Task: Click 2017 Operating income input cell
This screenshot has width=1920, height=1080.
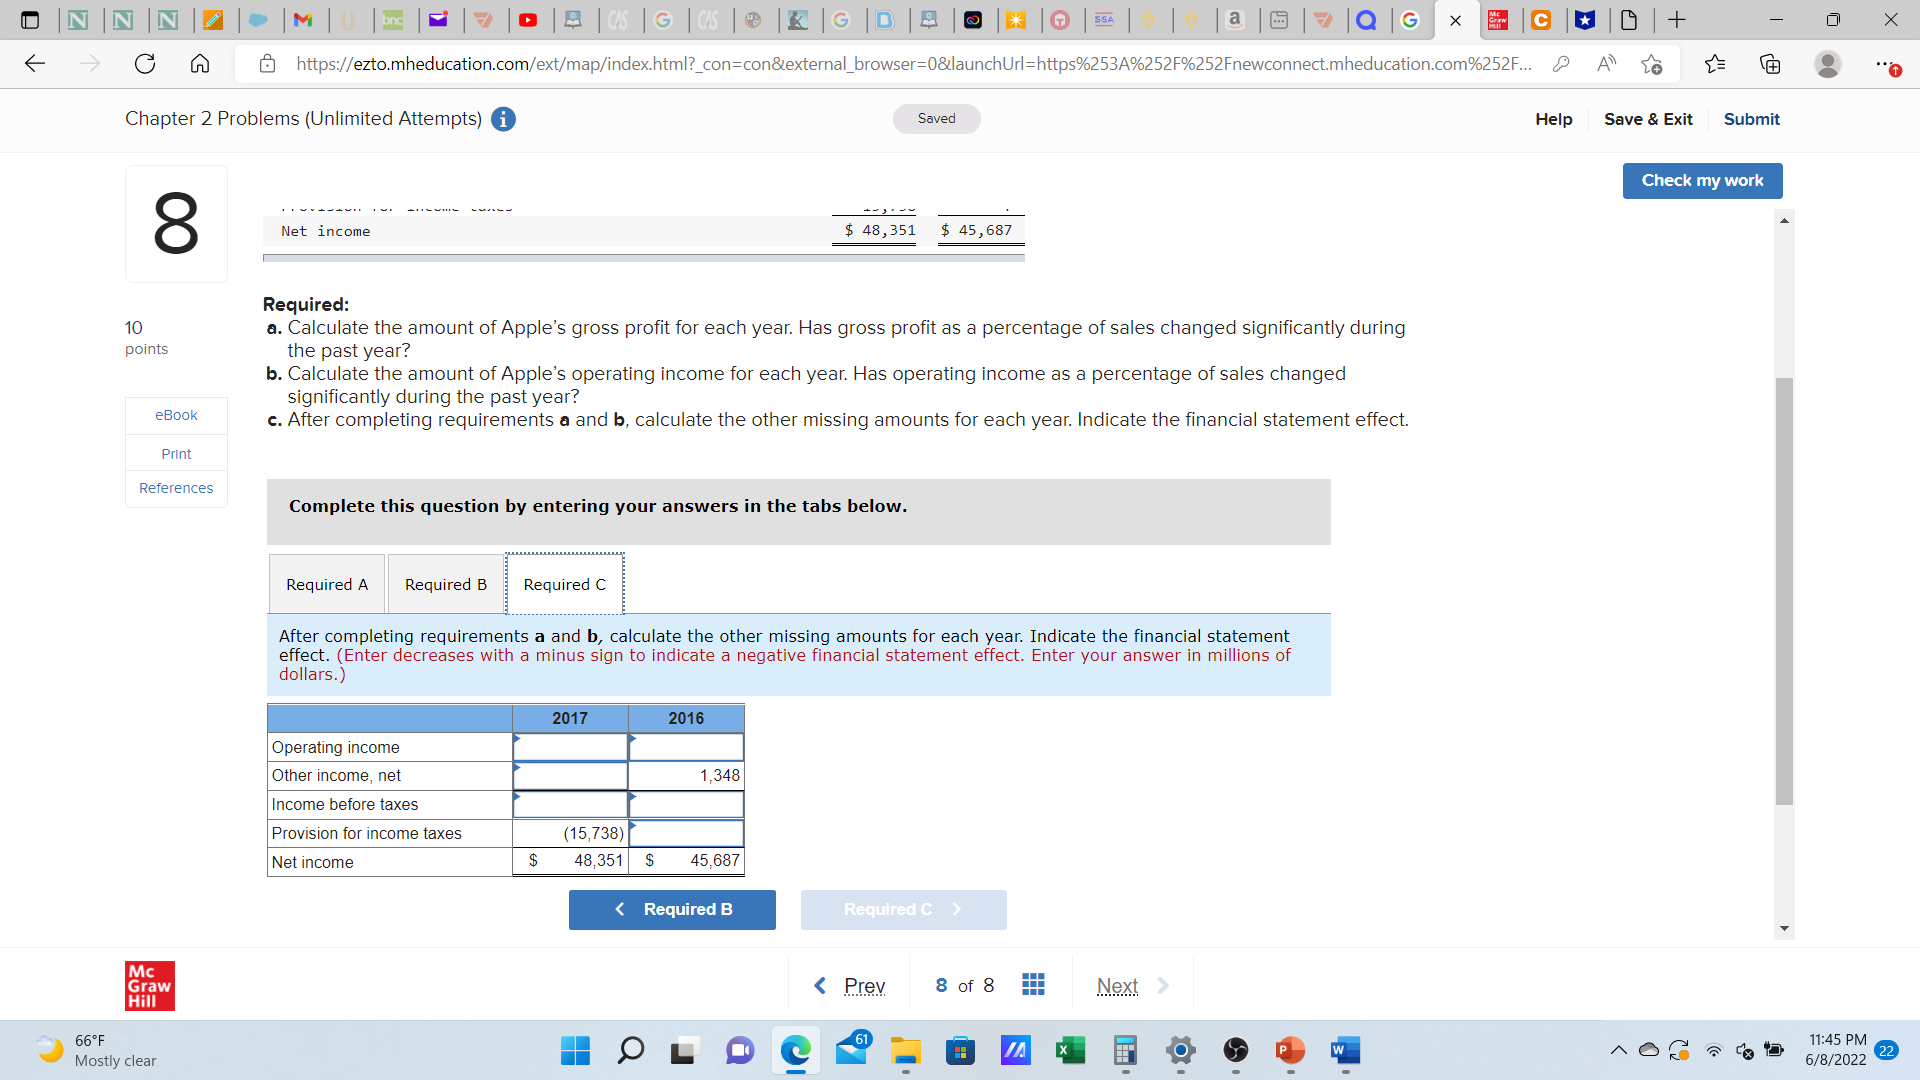Action: click(570, 747)
